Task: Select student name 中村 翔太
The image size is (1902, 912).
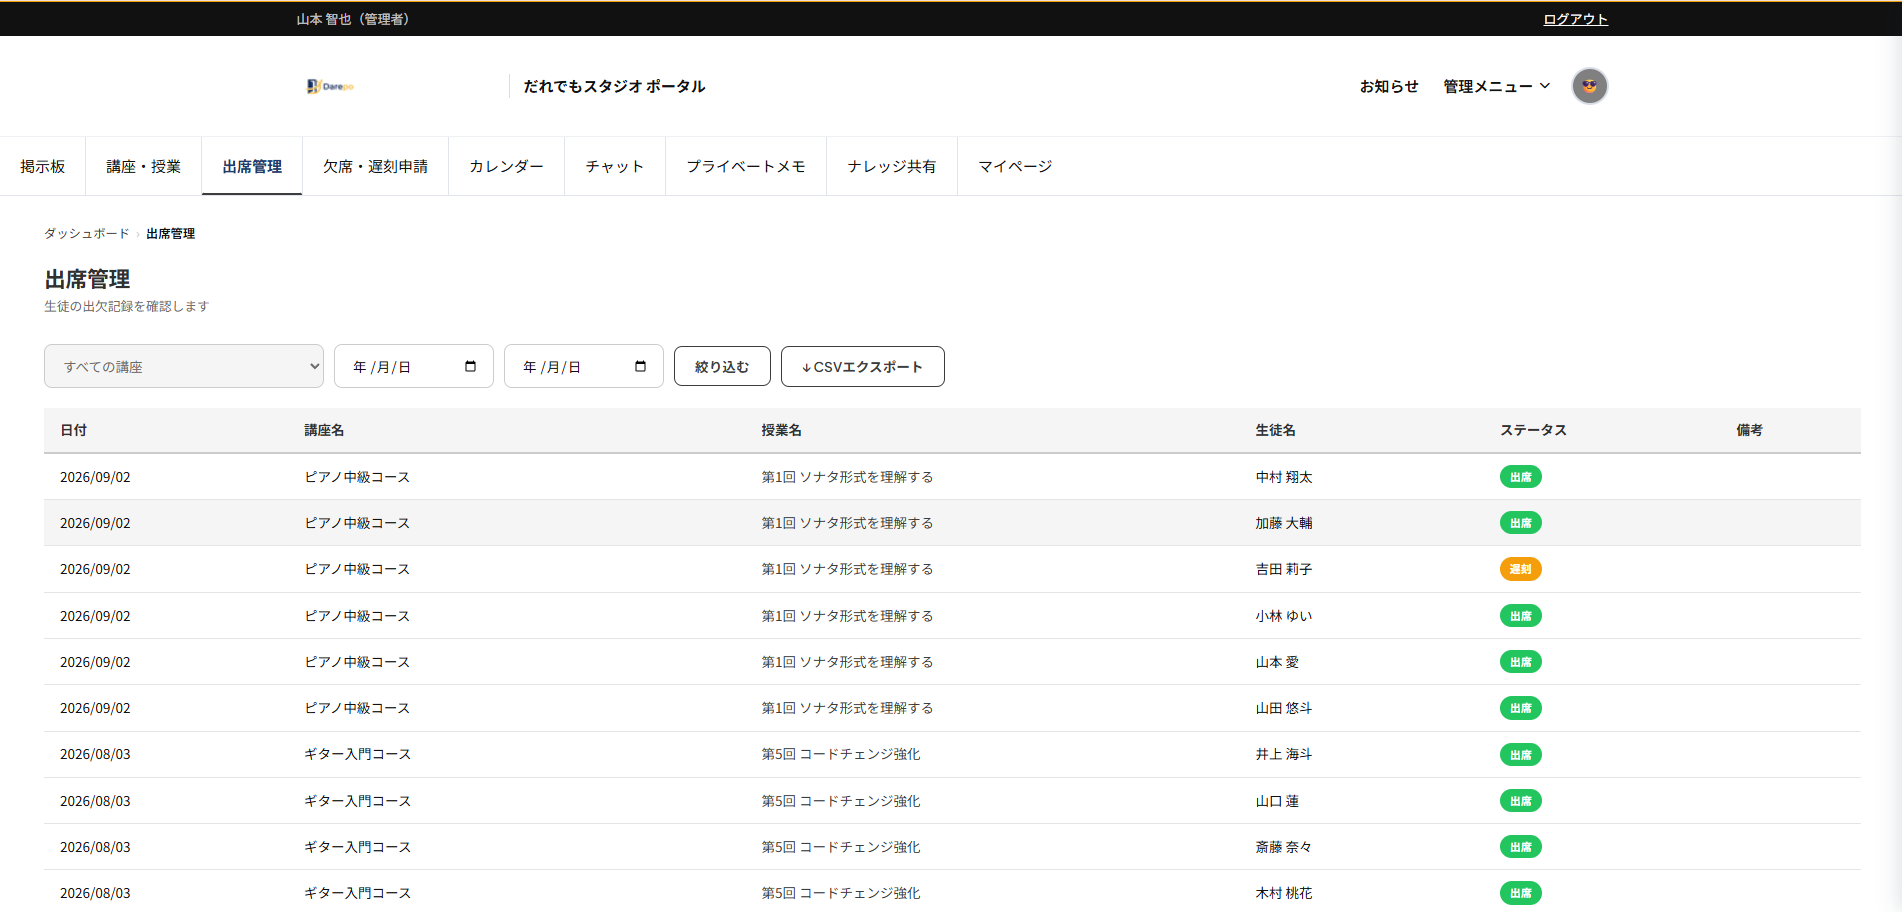Action: click(1284, 477)
